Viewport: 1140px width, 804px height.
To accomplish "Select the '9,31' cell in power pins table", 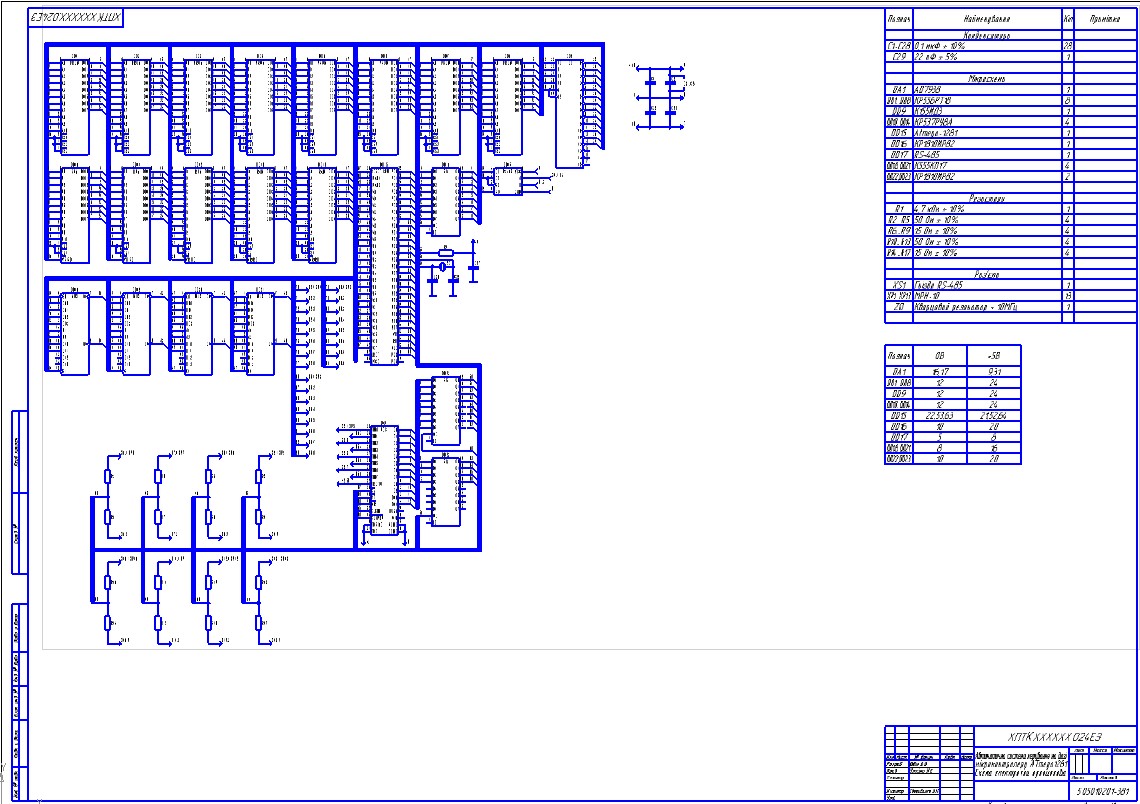I will pos(994,371).
